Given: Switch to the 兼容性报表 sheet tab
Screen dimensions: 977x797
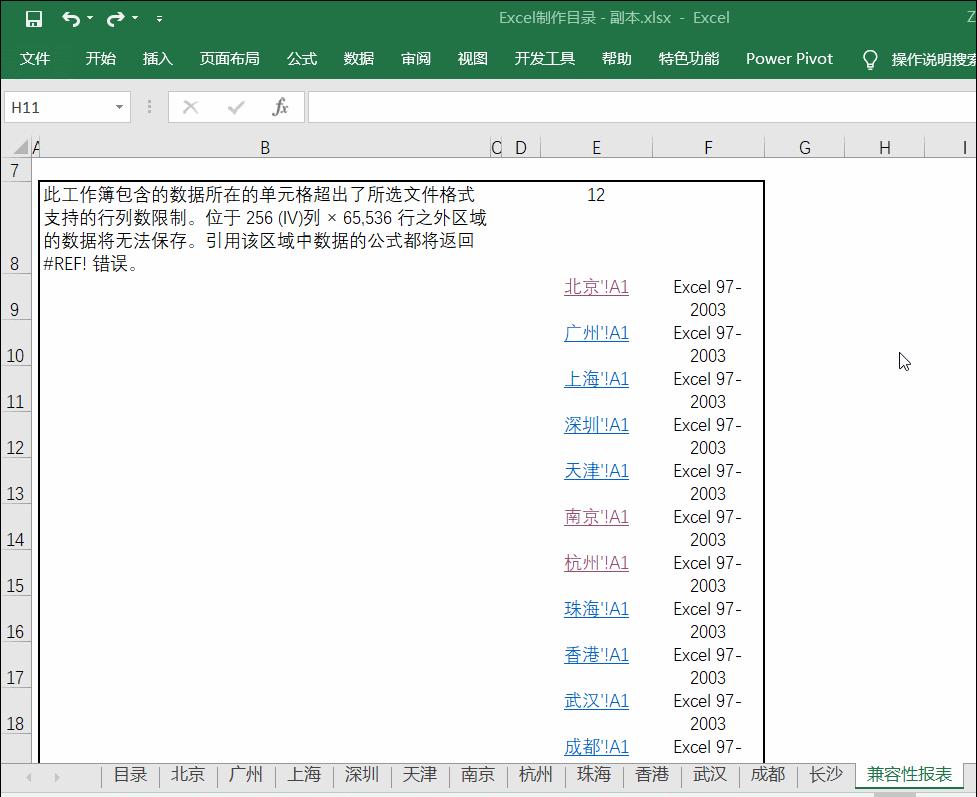Looking at the screenshot, I should coord(909,774).
